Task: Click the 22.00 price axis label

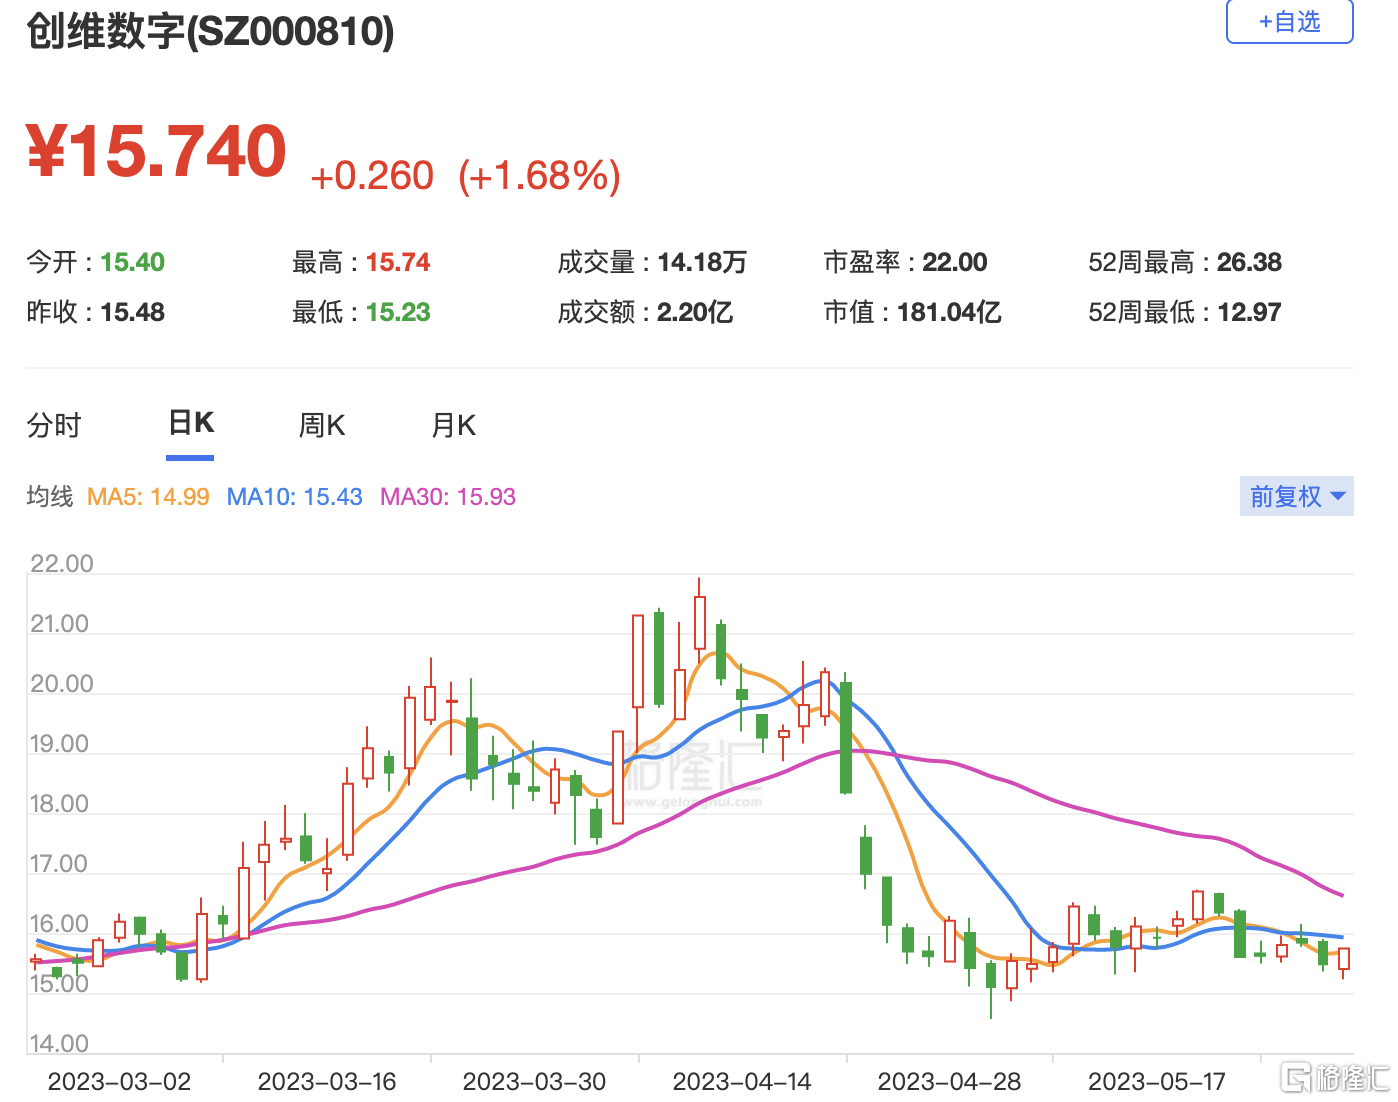Action: [61, 563]
